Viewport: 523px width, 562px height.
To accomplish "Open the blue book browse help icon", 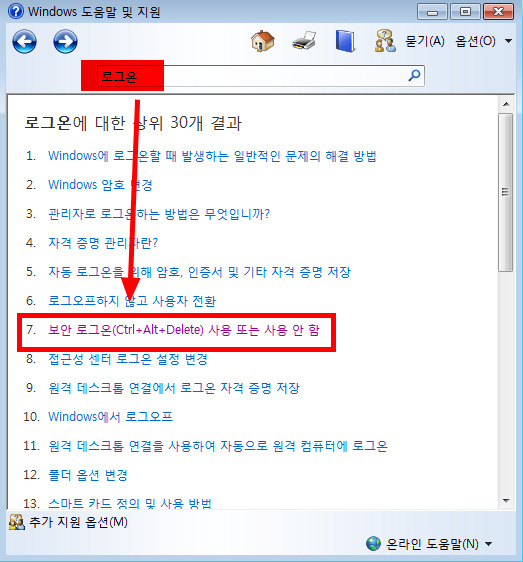I will click(345, 41).
